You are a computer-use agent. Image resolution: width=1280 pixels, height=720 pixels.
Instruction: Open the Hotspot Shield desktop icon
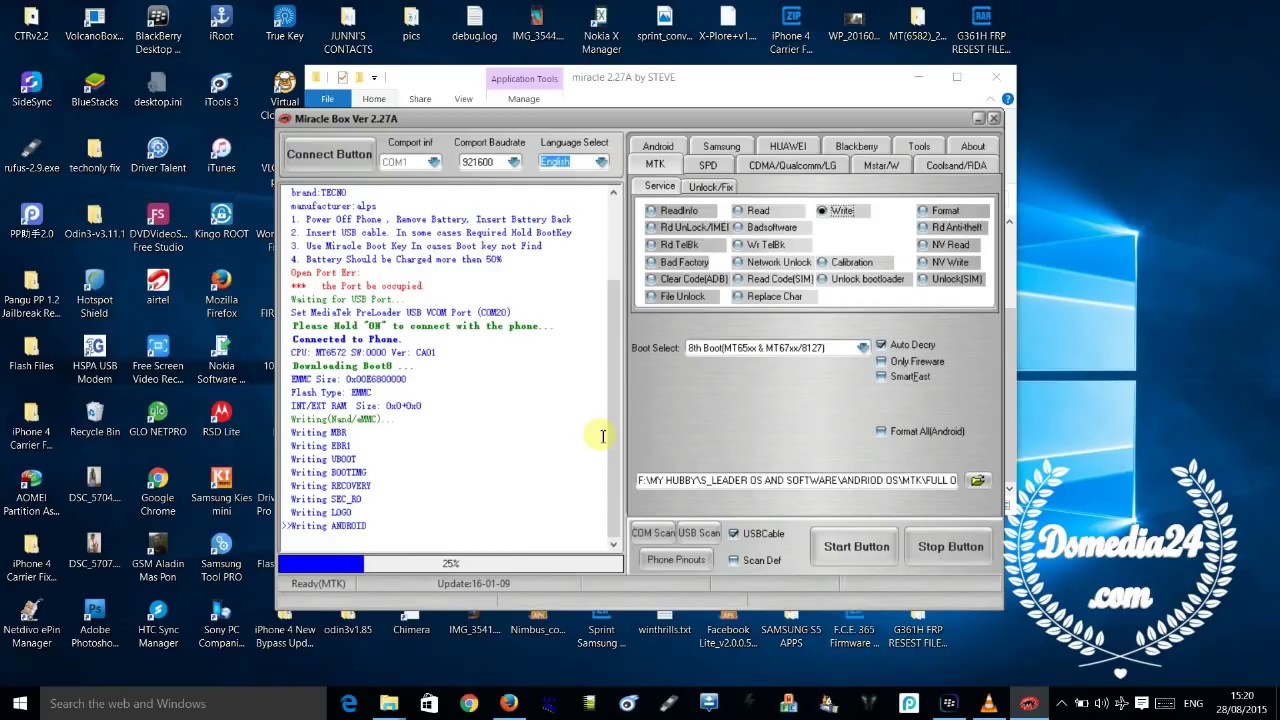(x=94, y=294)
